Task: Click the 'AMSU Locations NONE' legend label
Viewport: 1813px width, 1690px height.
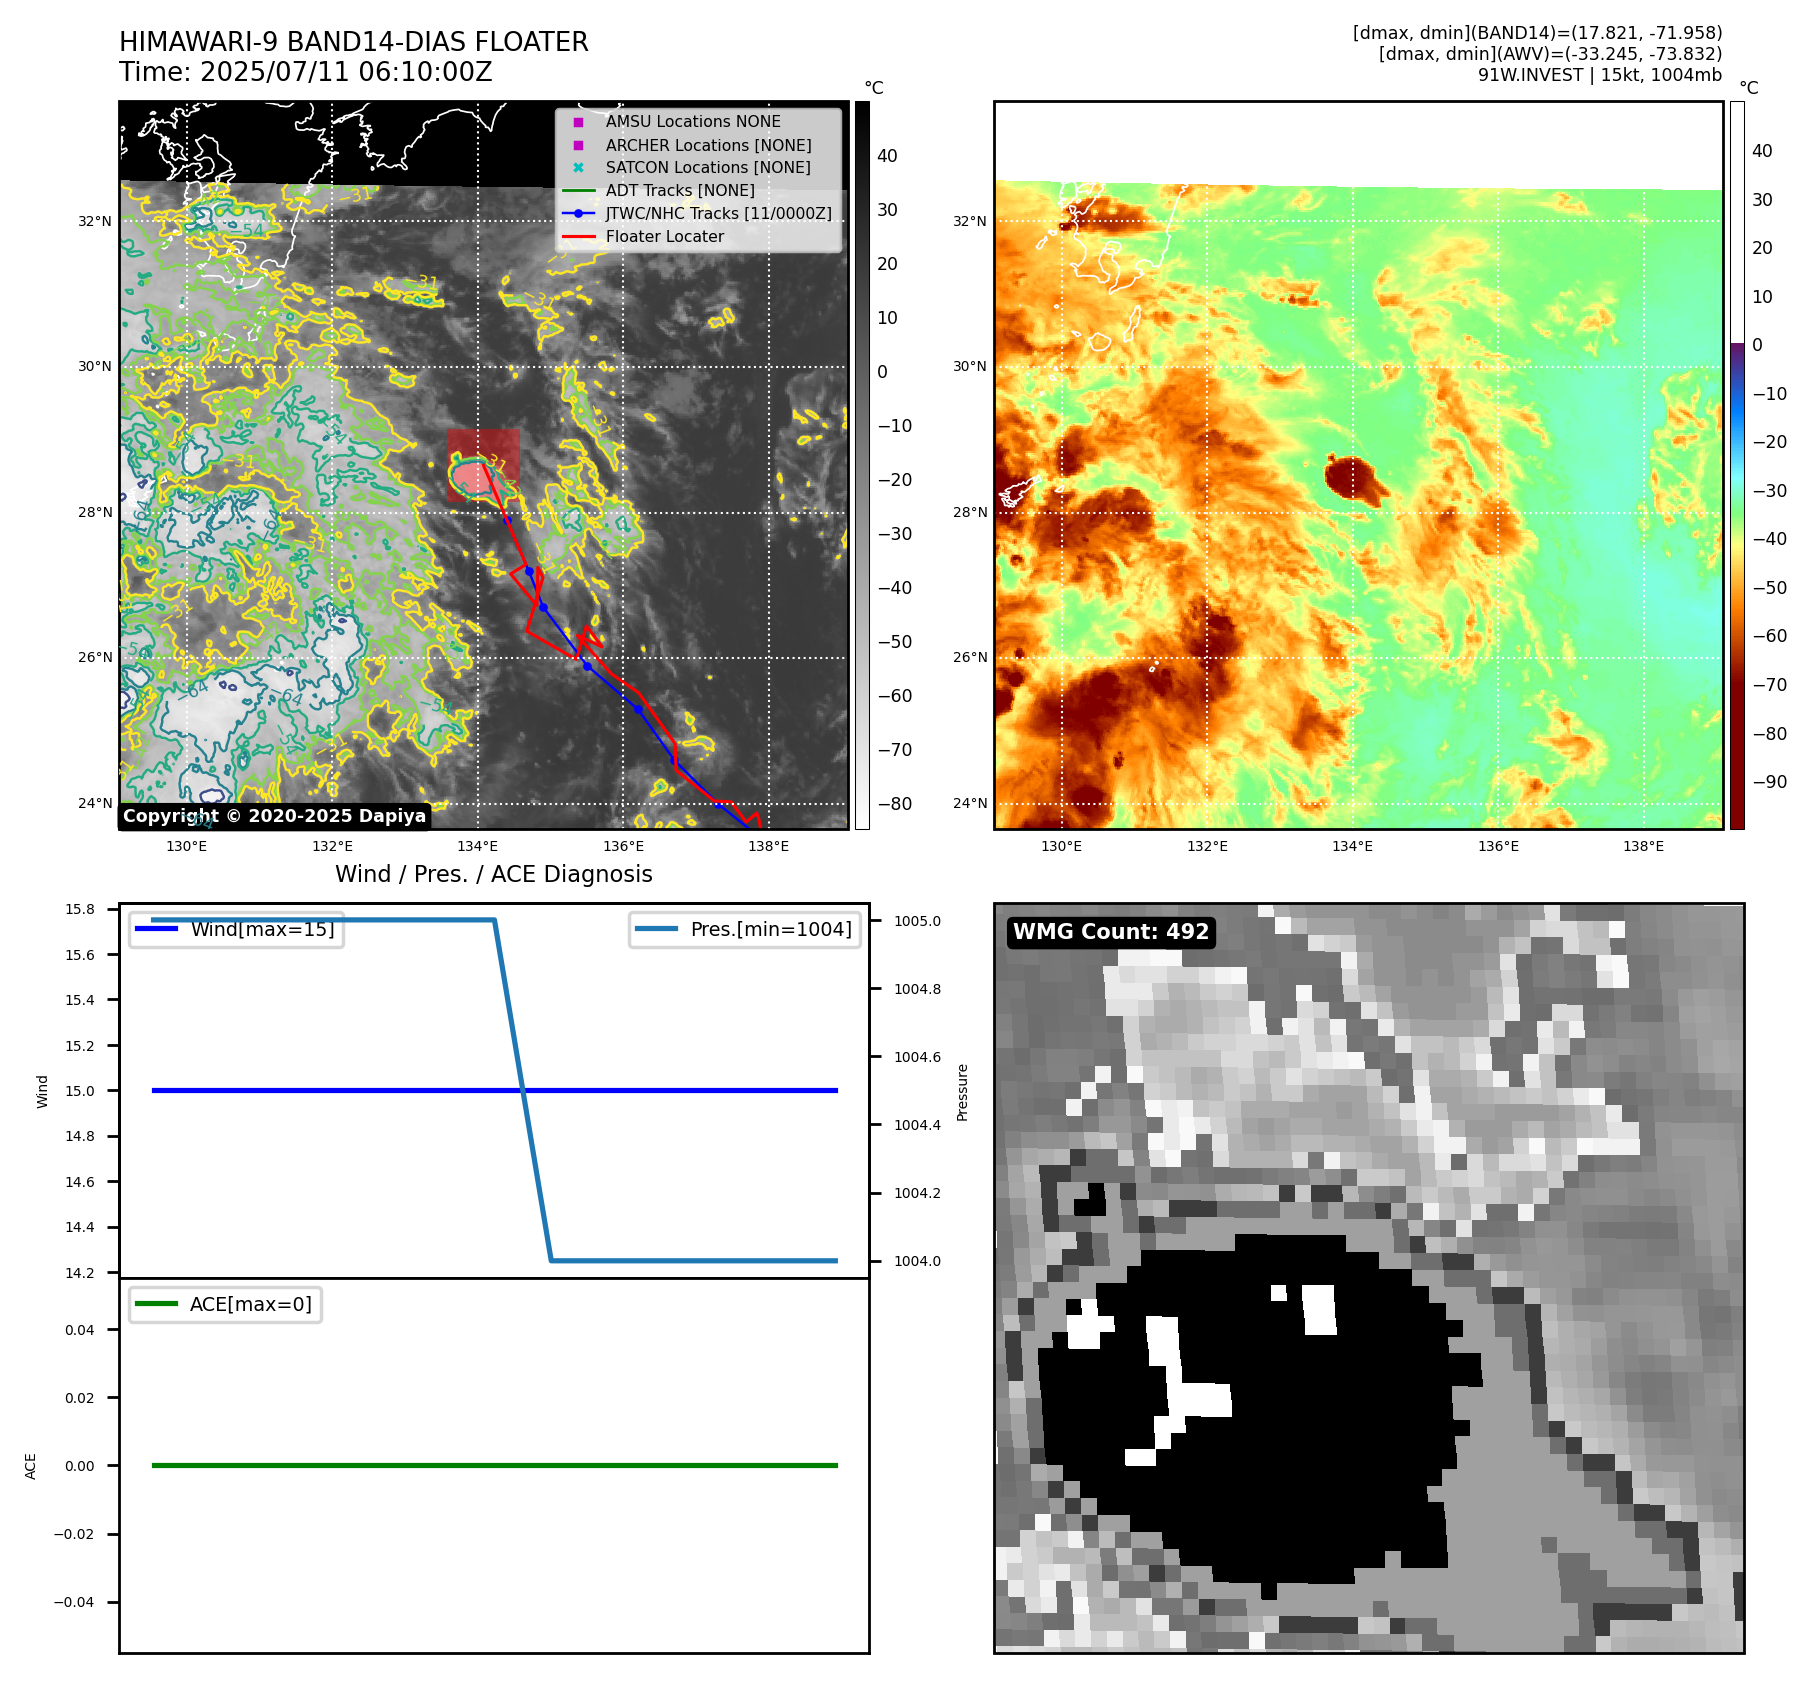Action: click(x=693, y=122)
